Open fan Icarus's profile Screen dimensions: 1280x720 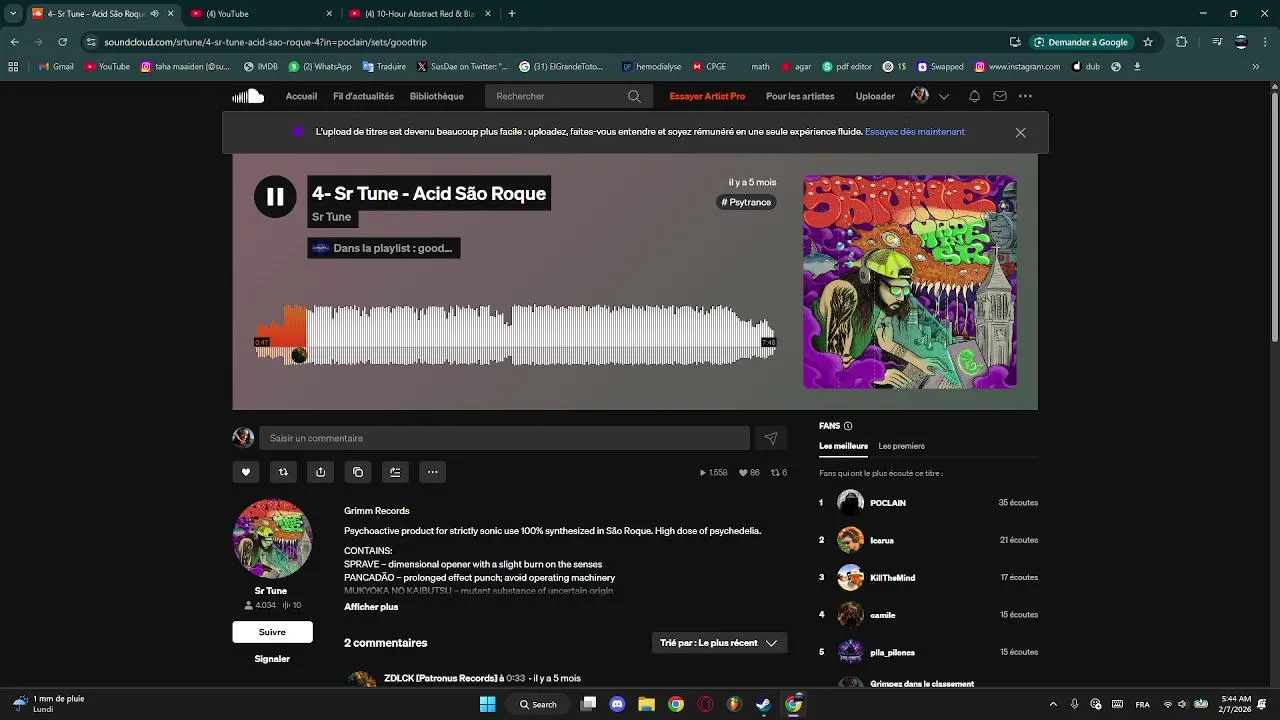(882, 540)
